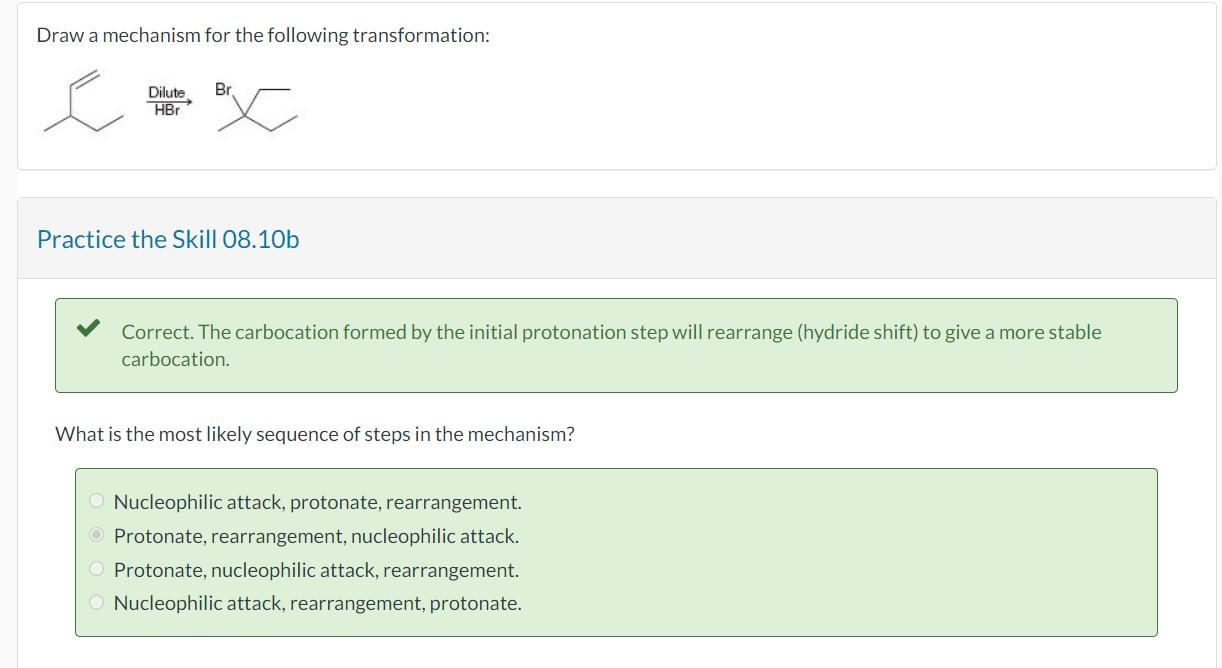Viewport: 1222px width, 668px height.
Task: Click the Br label on the product
Action: point(224,88)
